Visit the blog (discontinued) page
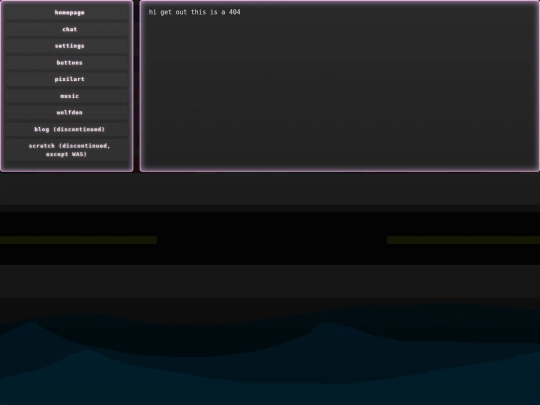This screenshot has width=540, height=405. click(x=67, y=129)
